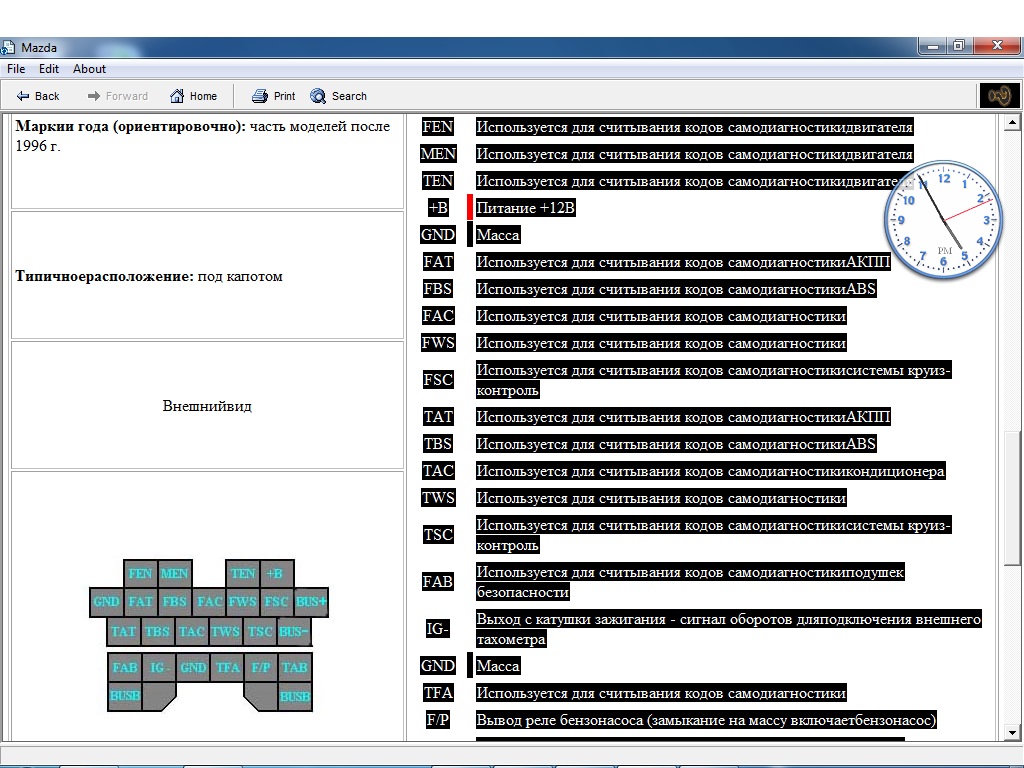Viewport: 1024px width, 768px height.
Task: Click the Print printer icon
Action: 259,96
